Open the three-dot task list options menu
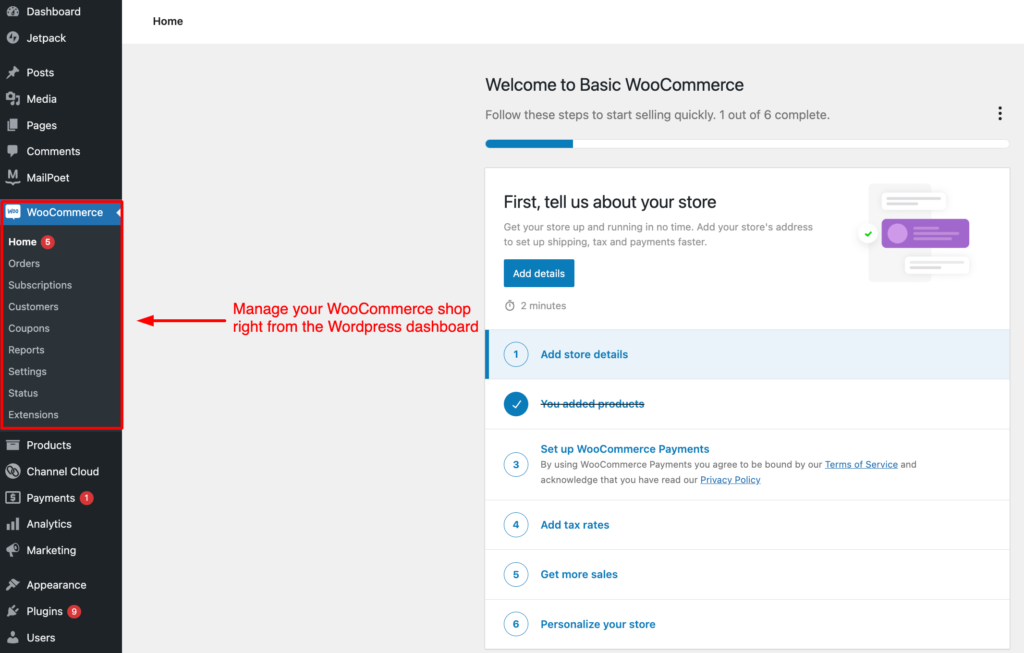The height and width of the screenshot is (653, 1024). coord(999,114)
